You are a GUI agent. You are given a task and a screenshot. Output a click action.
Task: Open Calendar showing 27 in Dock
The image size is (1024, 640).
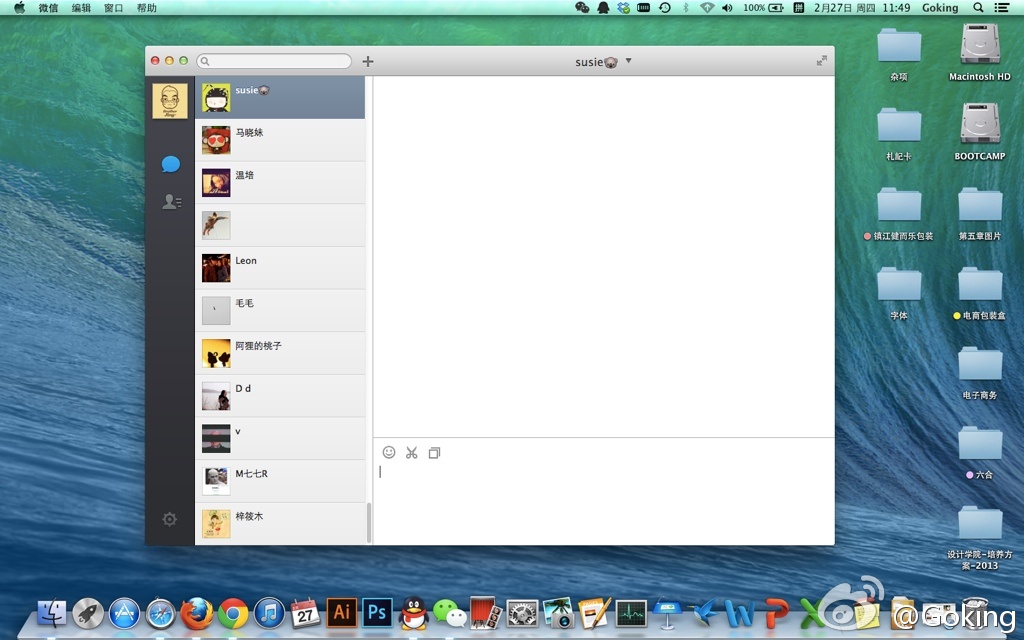305,613
